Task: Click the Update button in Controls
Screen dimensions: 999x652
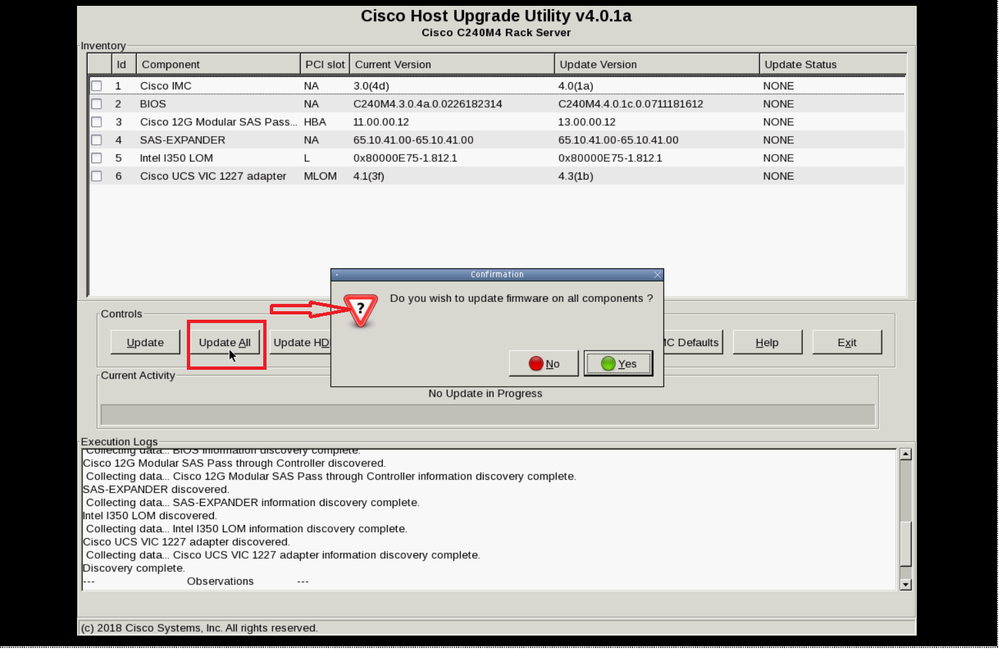Action: pyautogui.click(x=145, y=342)
